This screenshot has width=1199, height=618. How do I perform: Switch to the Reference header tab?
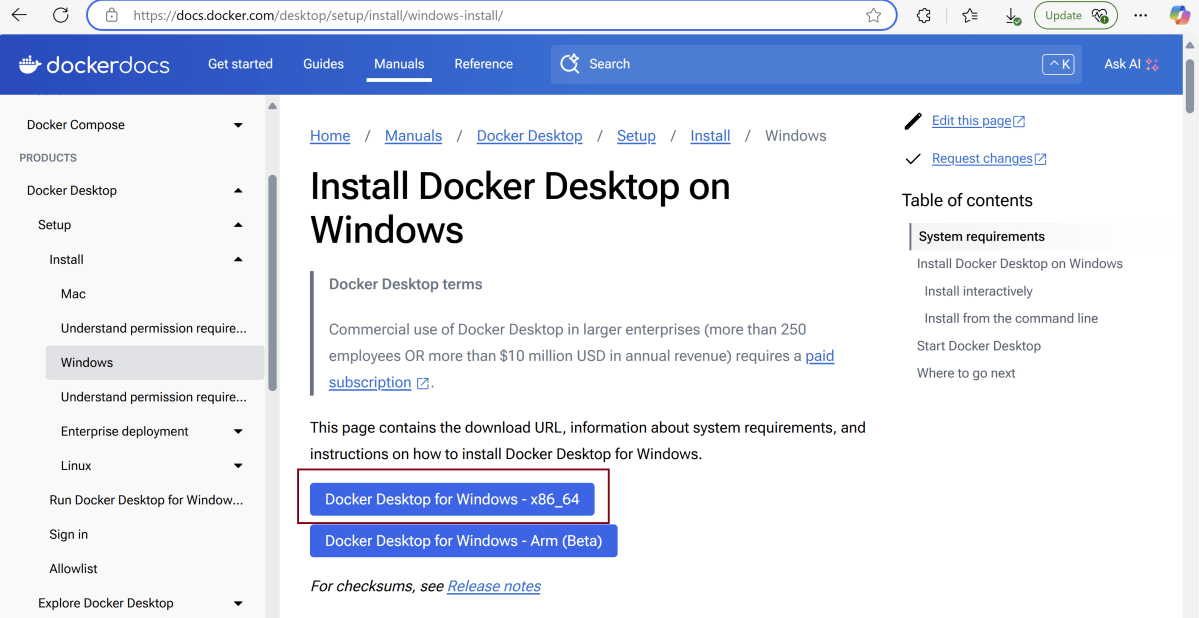483,64
